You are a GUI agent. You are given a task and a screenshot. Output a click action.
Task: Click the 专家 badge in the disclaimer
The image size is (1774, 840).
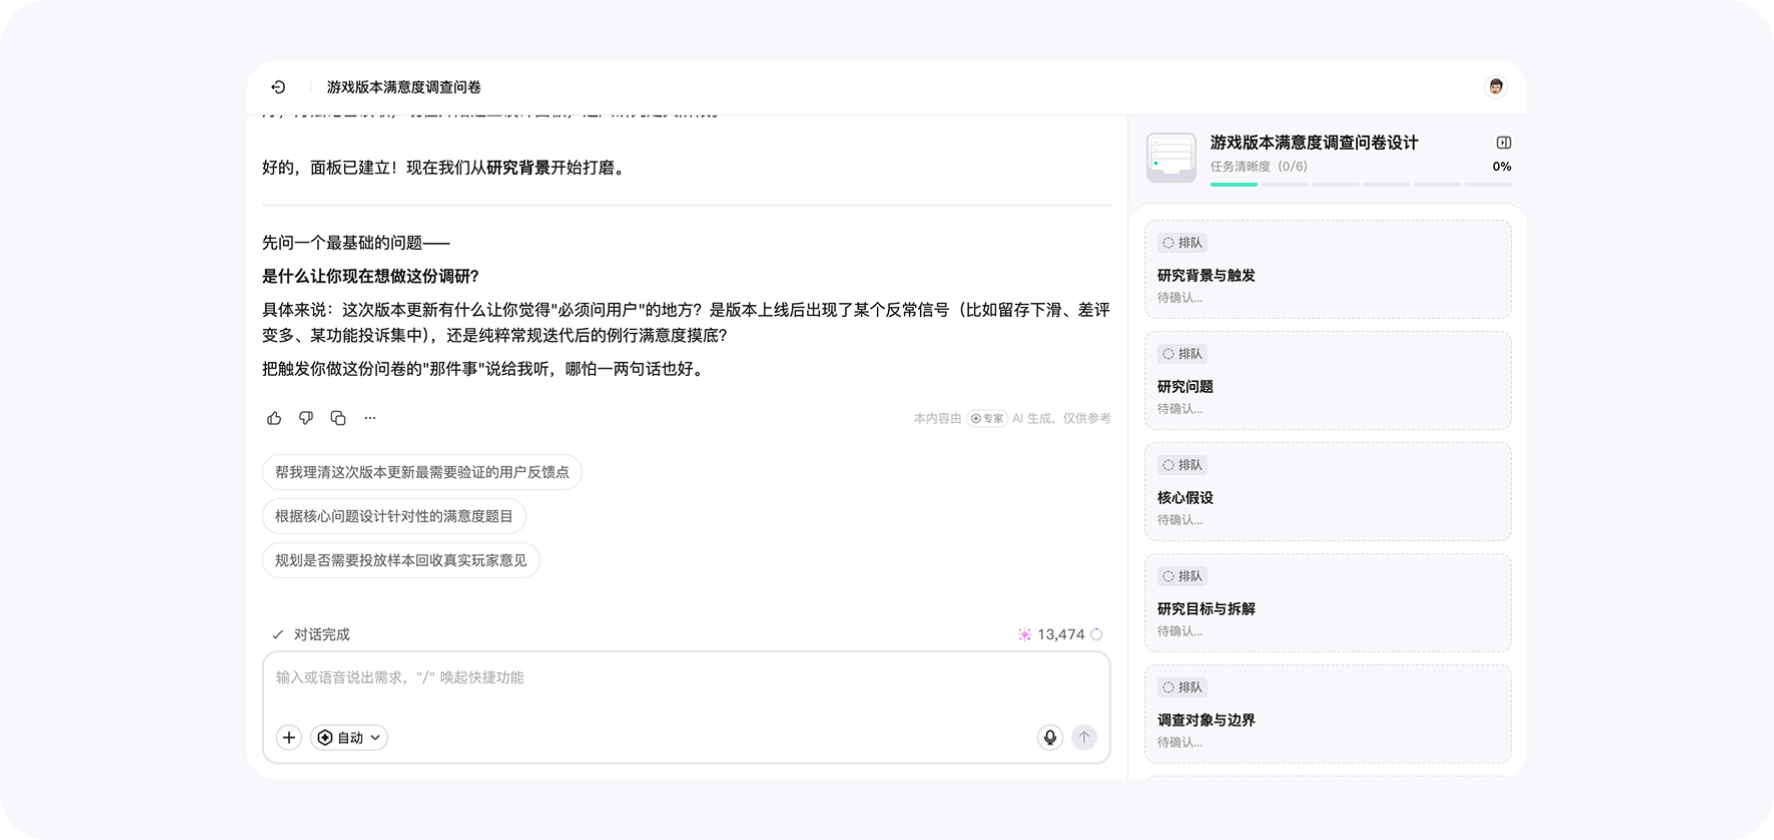tap(987, 419)
